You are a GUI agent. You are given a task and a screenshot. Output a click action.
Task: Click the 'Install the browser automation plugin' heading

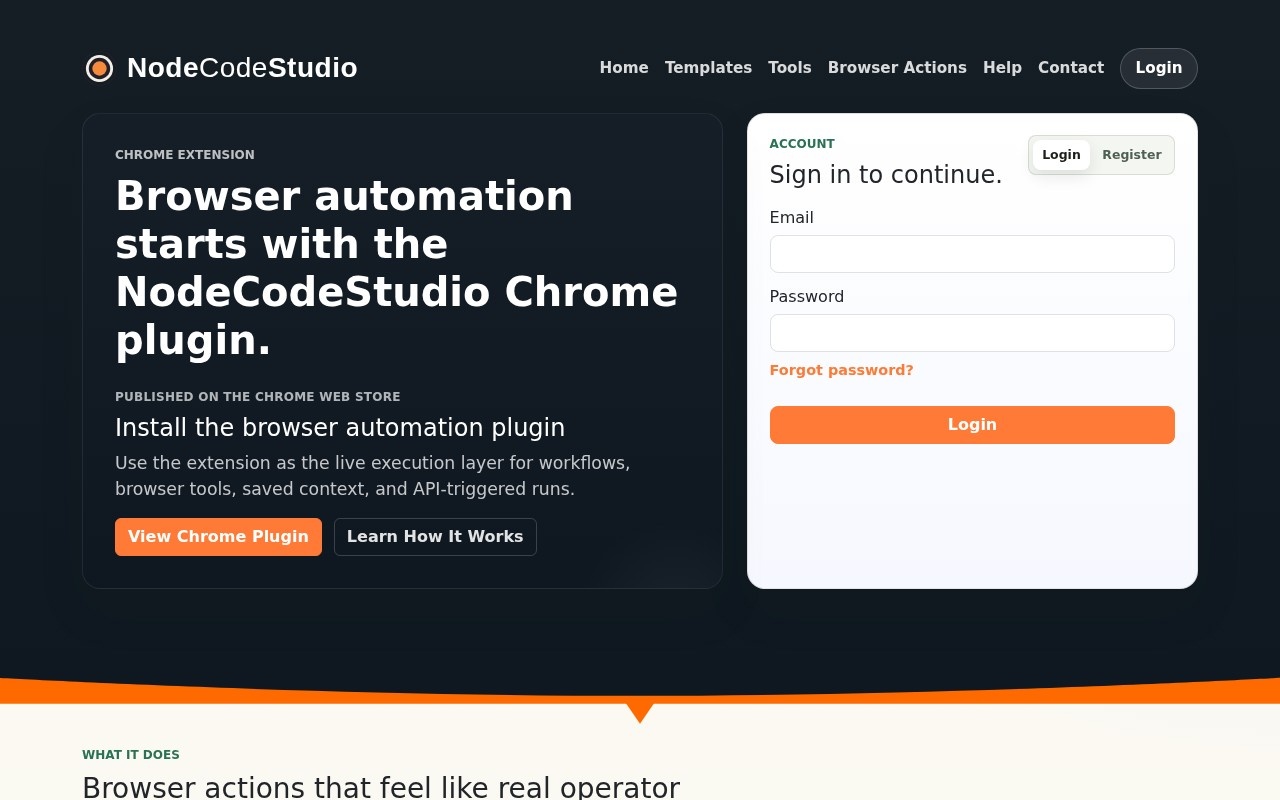tap(340, 428)
